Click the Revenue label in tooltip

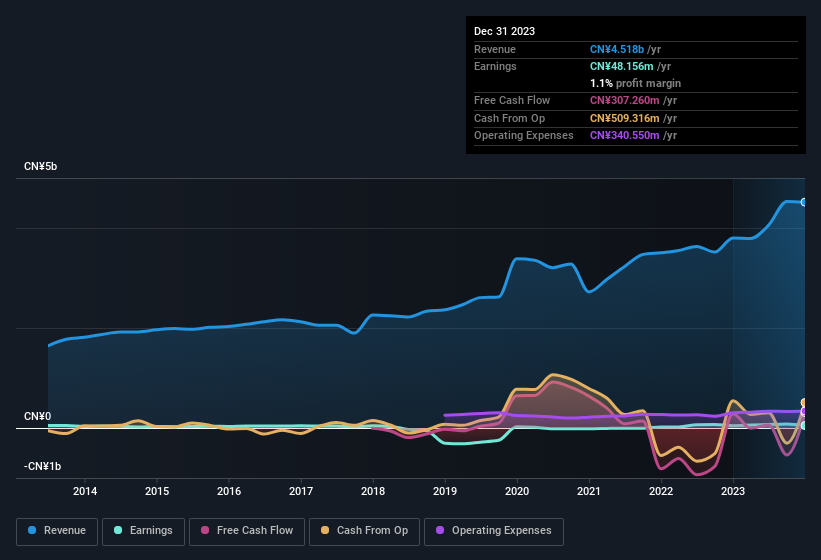[x=495, y=49]
